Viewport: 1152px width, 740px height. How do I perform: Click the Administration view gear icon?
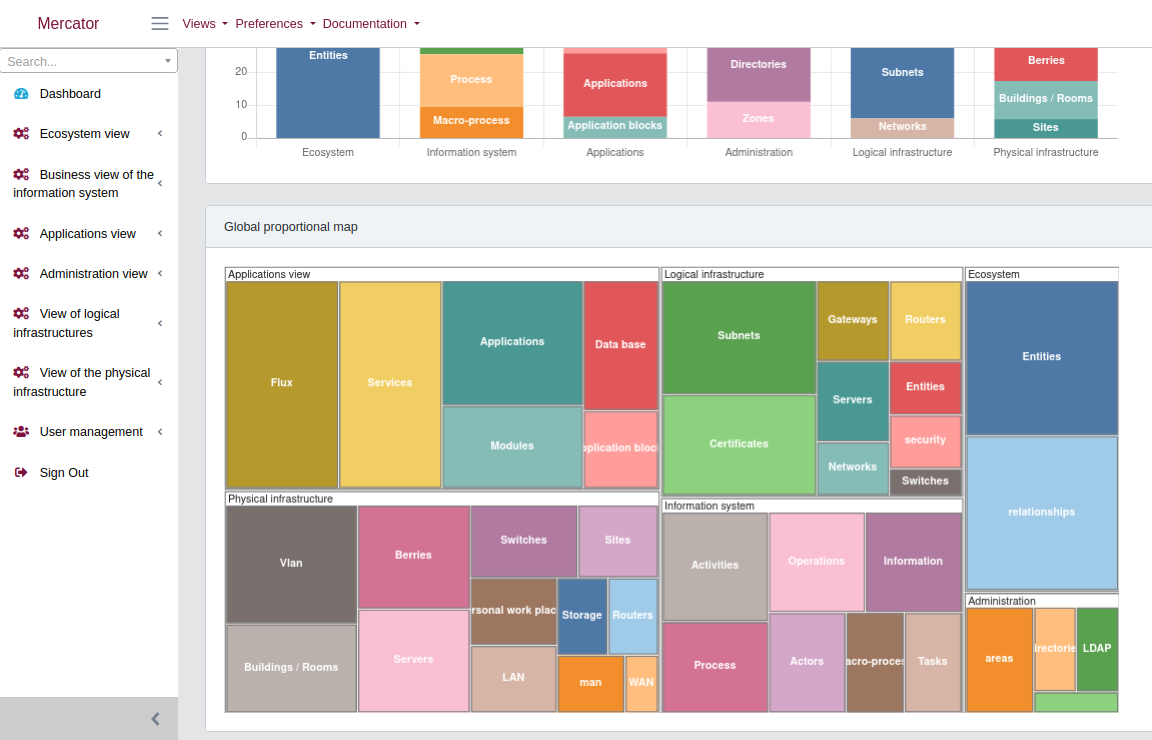point(21,273)
